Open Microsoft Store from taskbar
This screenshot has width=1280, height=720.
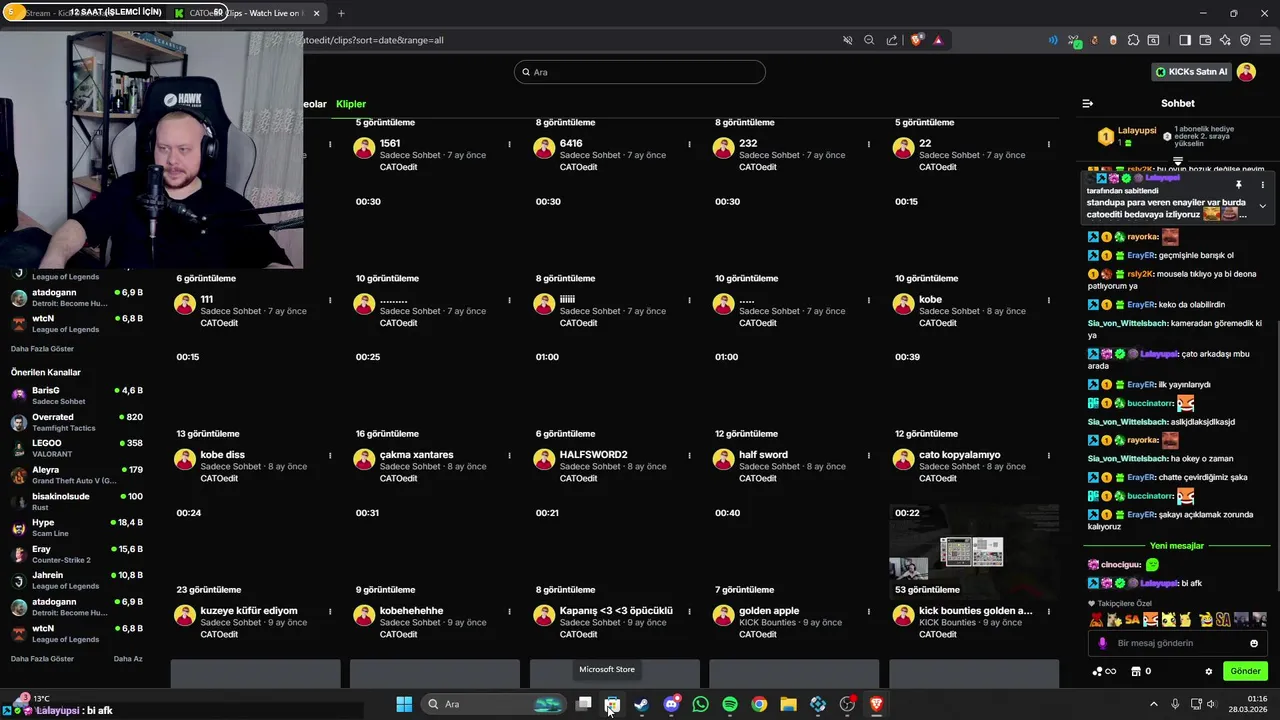[612, 704]
